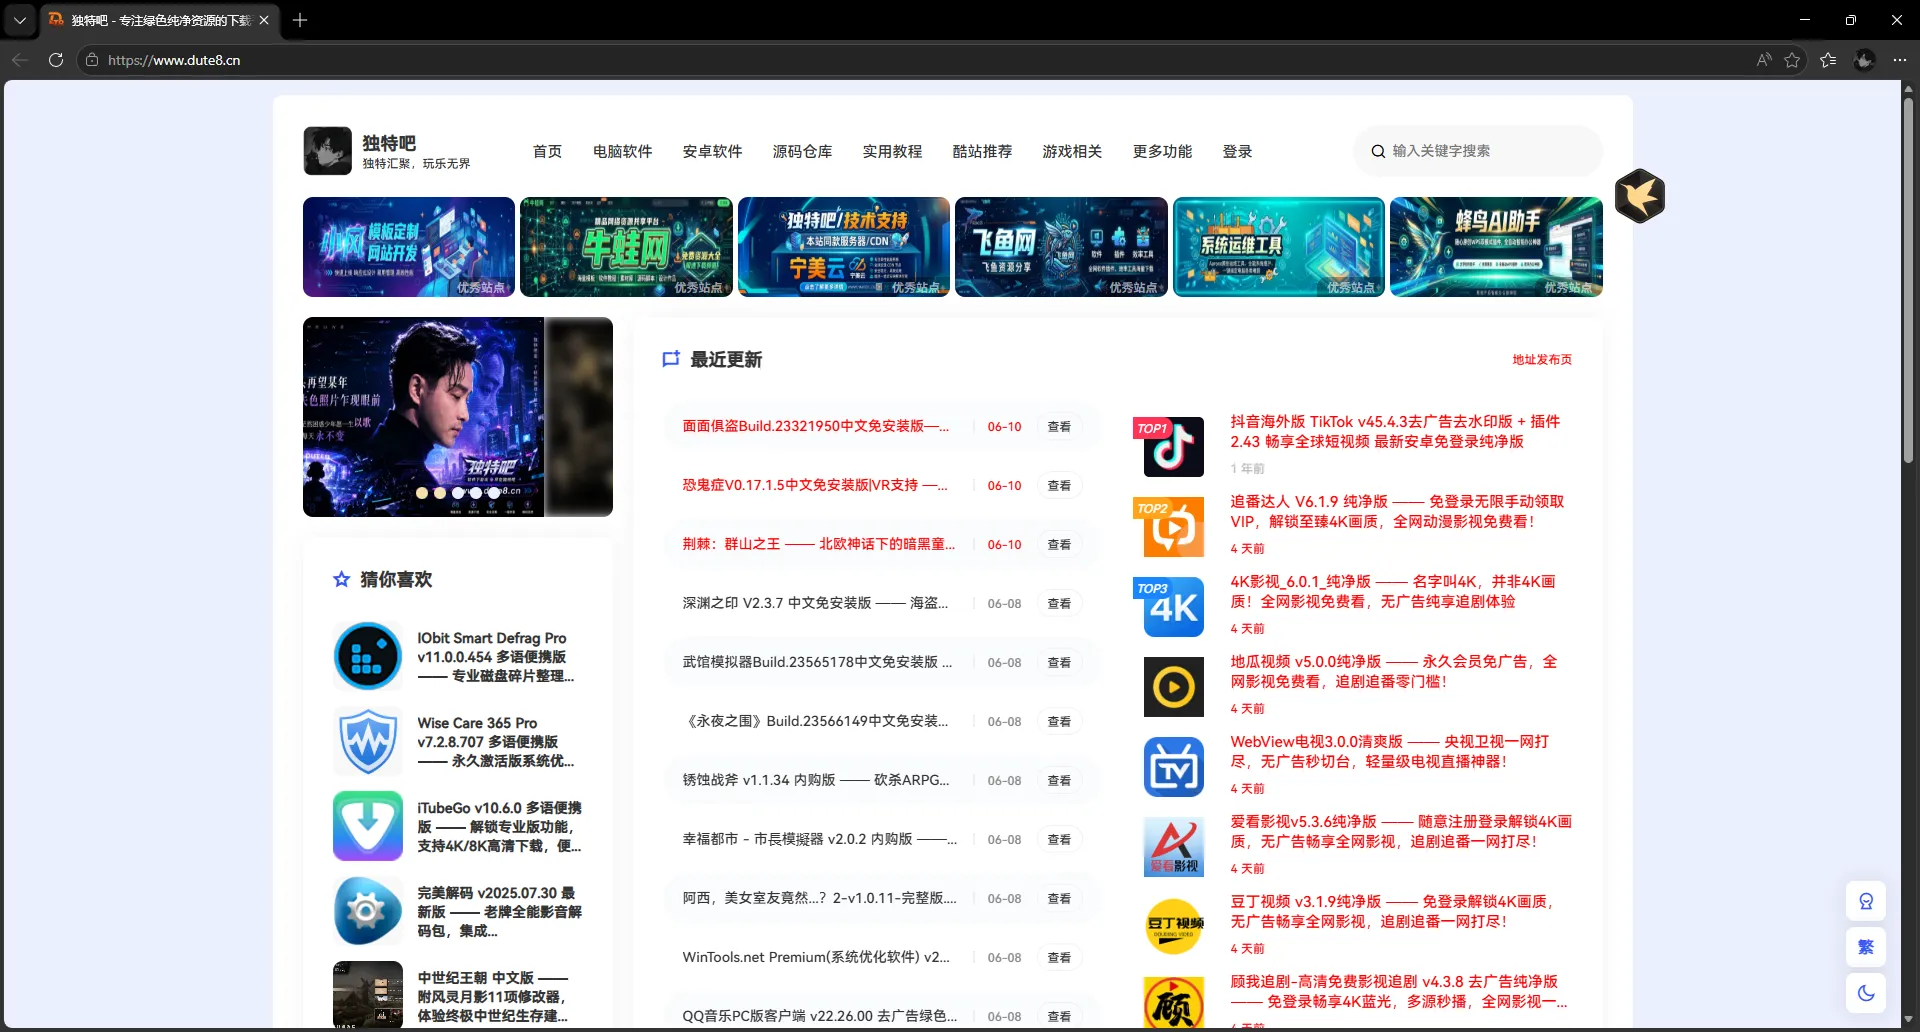The height and width of the screenshot is (1032, 1920).
Task: Open 电脑软件 navigation menu
Action: [622, 151]
